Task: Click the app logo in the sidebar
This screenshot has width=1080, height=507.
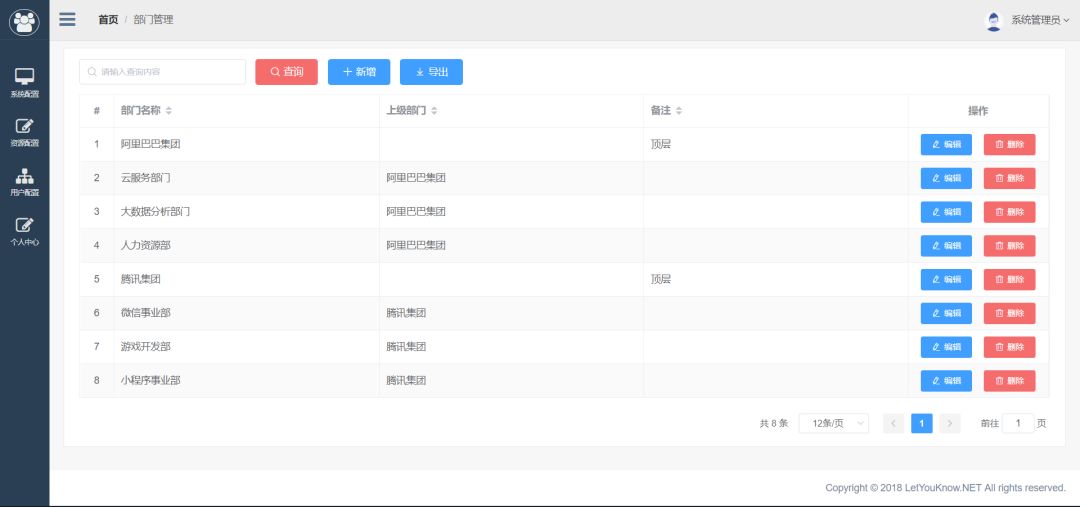Action: tap(24, 21)
